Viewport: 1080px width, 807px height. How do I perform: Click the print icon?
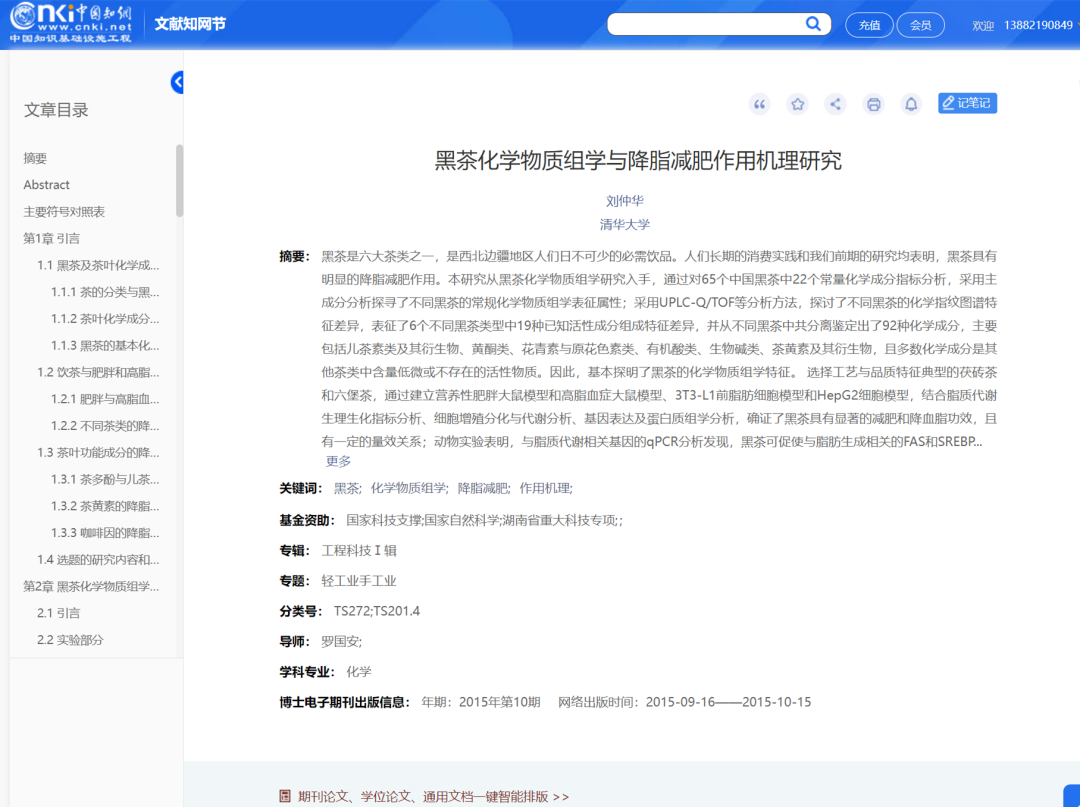click(x=873, y=103)
